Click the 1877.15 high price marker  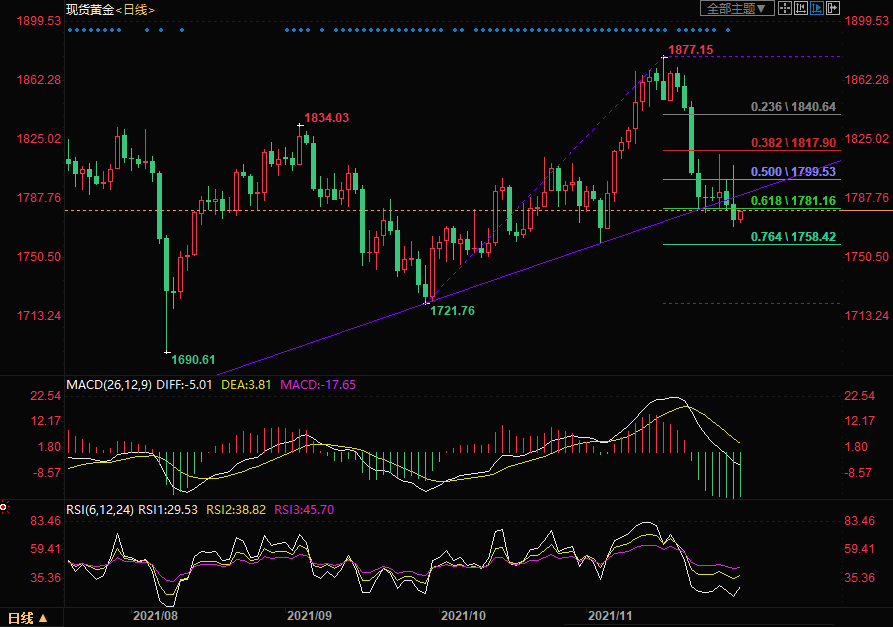[690, 49]
